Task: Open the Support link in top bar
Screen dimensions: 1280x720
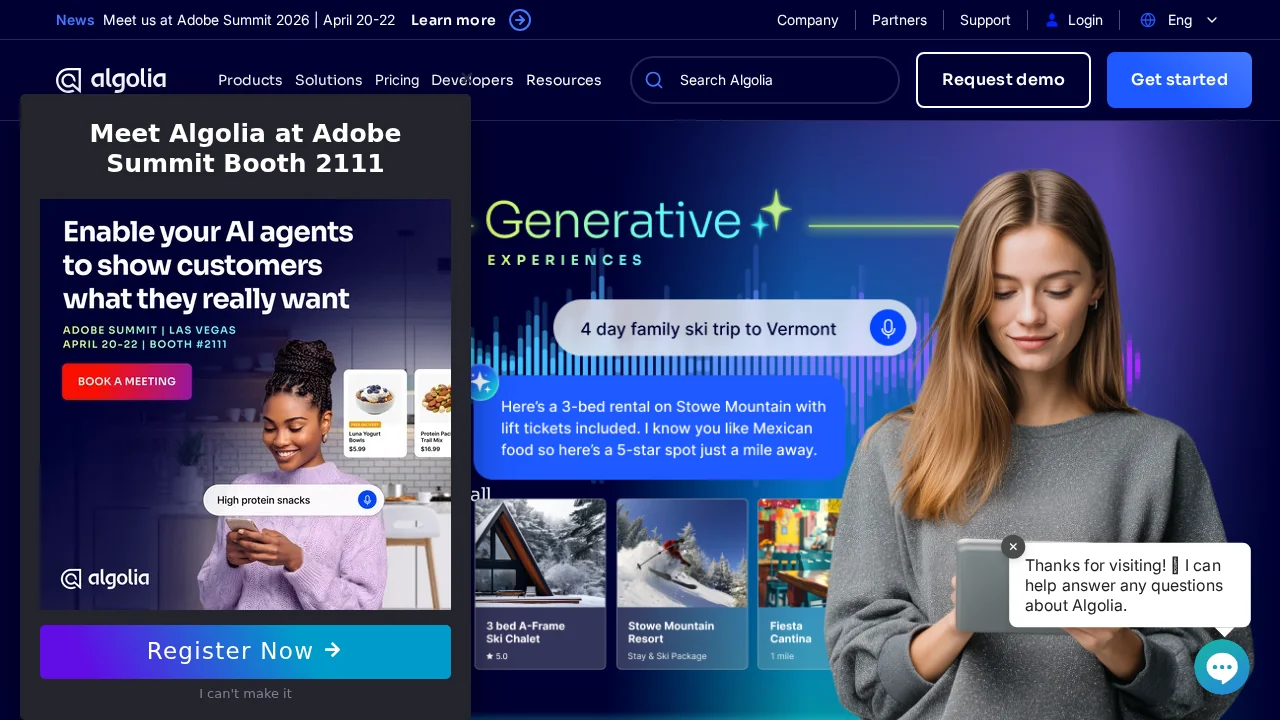Action: tap(985, 20)
